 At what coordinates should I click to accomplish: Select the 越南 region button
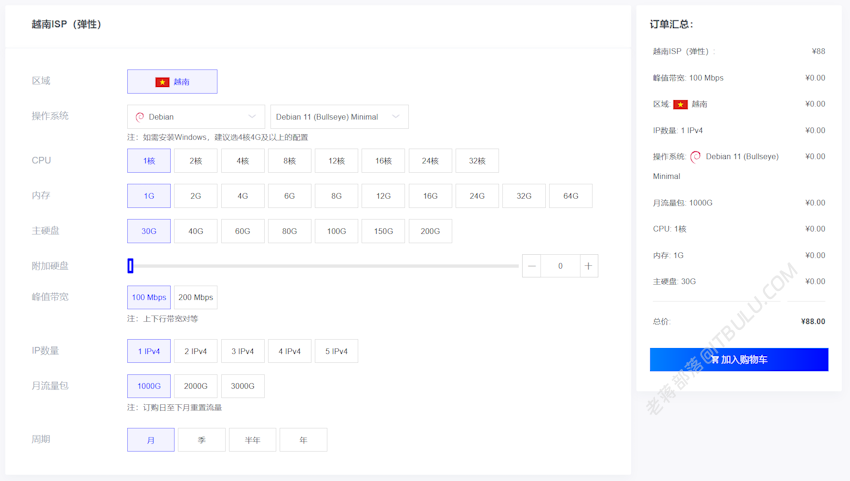pos(172,81)
